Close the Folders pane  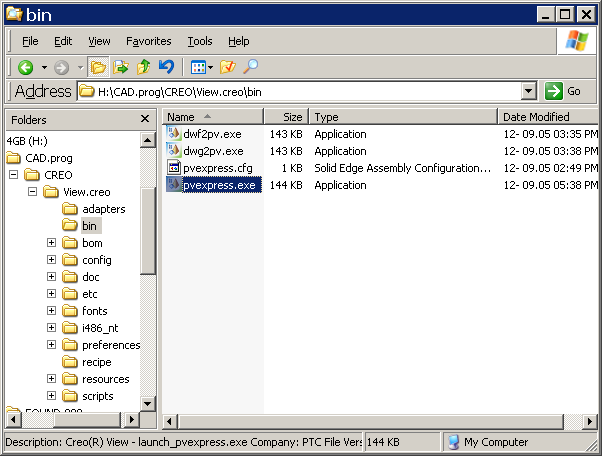pos(145,119)
